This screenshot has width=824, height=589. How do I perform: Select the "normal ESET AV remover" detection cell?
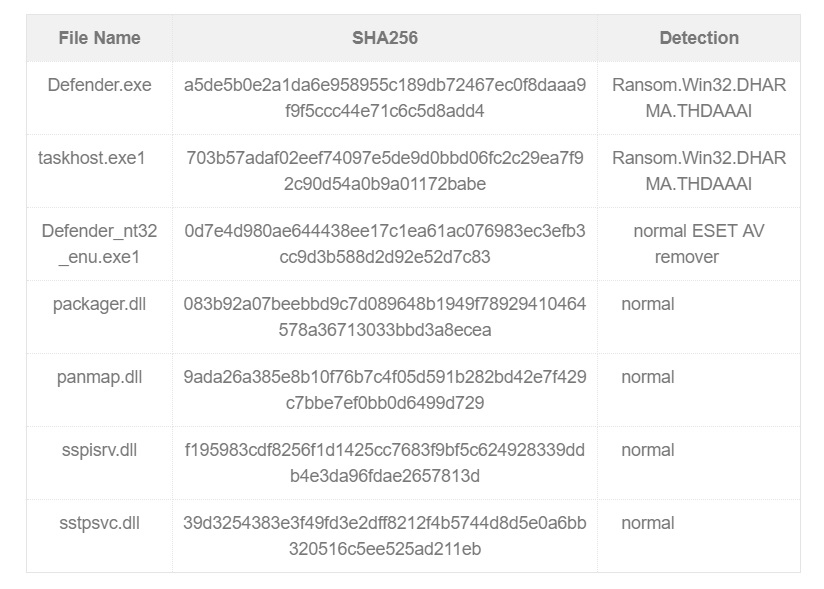686,244
